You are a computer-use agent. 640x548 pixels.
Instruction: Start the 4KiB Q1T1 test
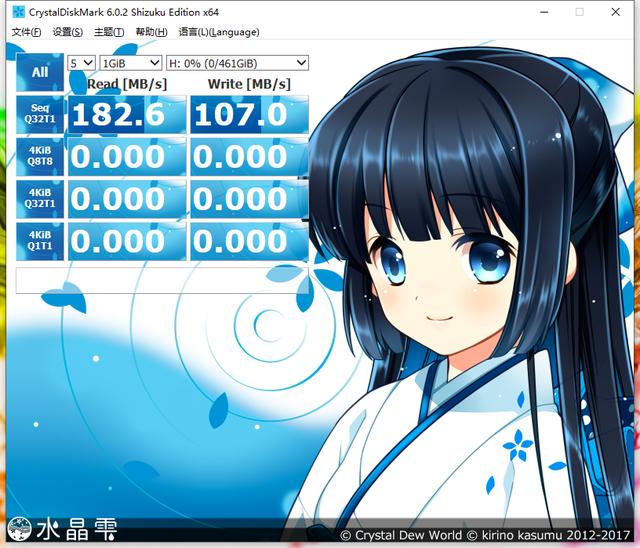40,241
